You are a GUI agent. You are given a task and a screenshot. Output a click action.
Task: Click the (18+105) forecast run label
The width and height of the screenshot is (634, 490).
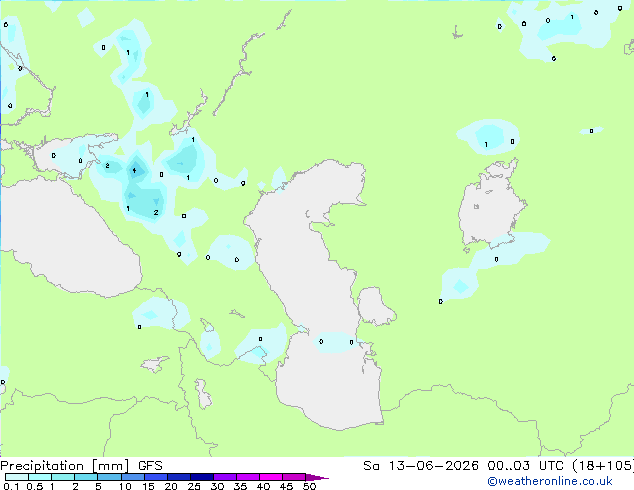[603, 466]
